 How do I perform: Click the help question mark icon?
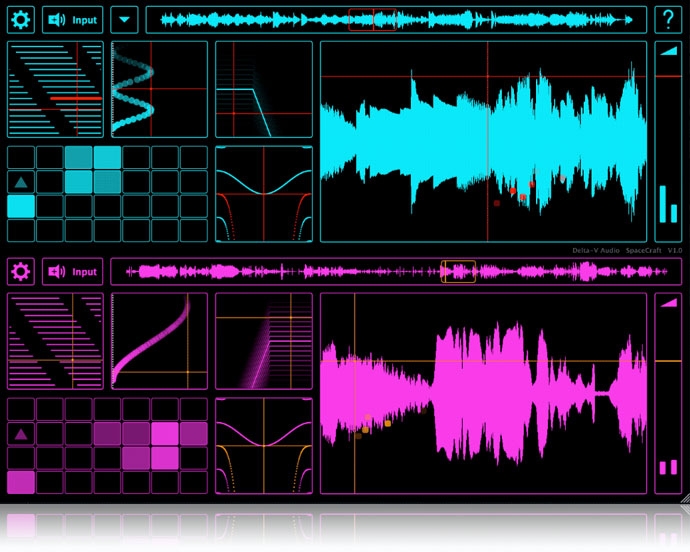point(668,19)
